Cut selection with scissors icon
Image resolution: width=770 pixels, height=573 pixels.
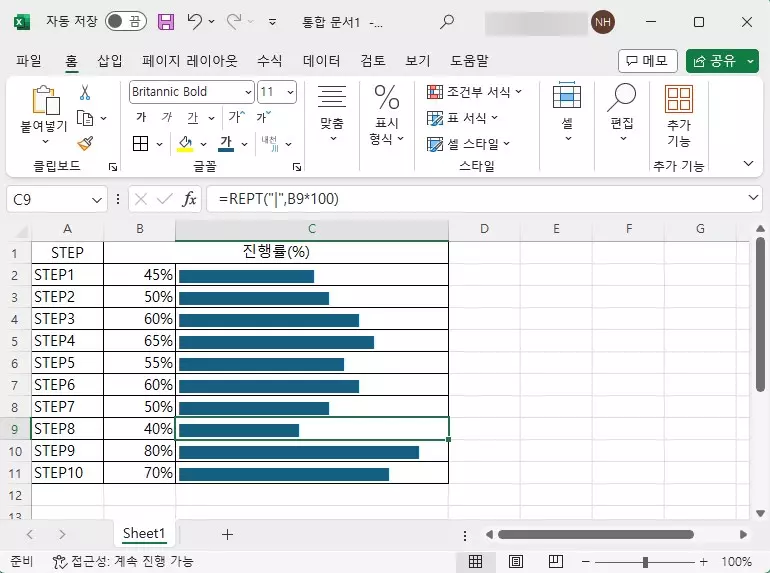pyautogui.click(x=85, y=92)
